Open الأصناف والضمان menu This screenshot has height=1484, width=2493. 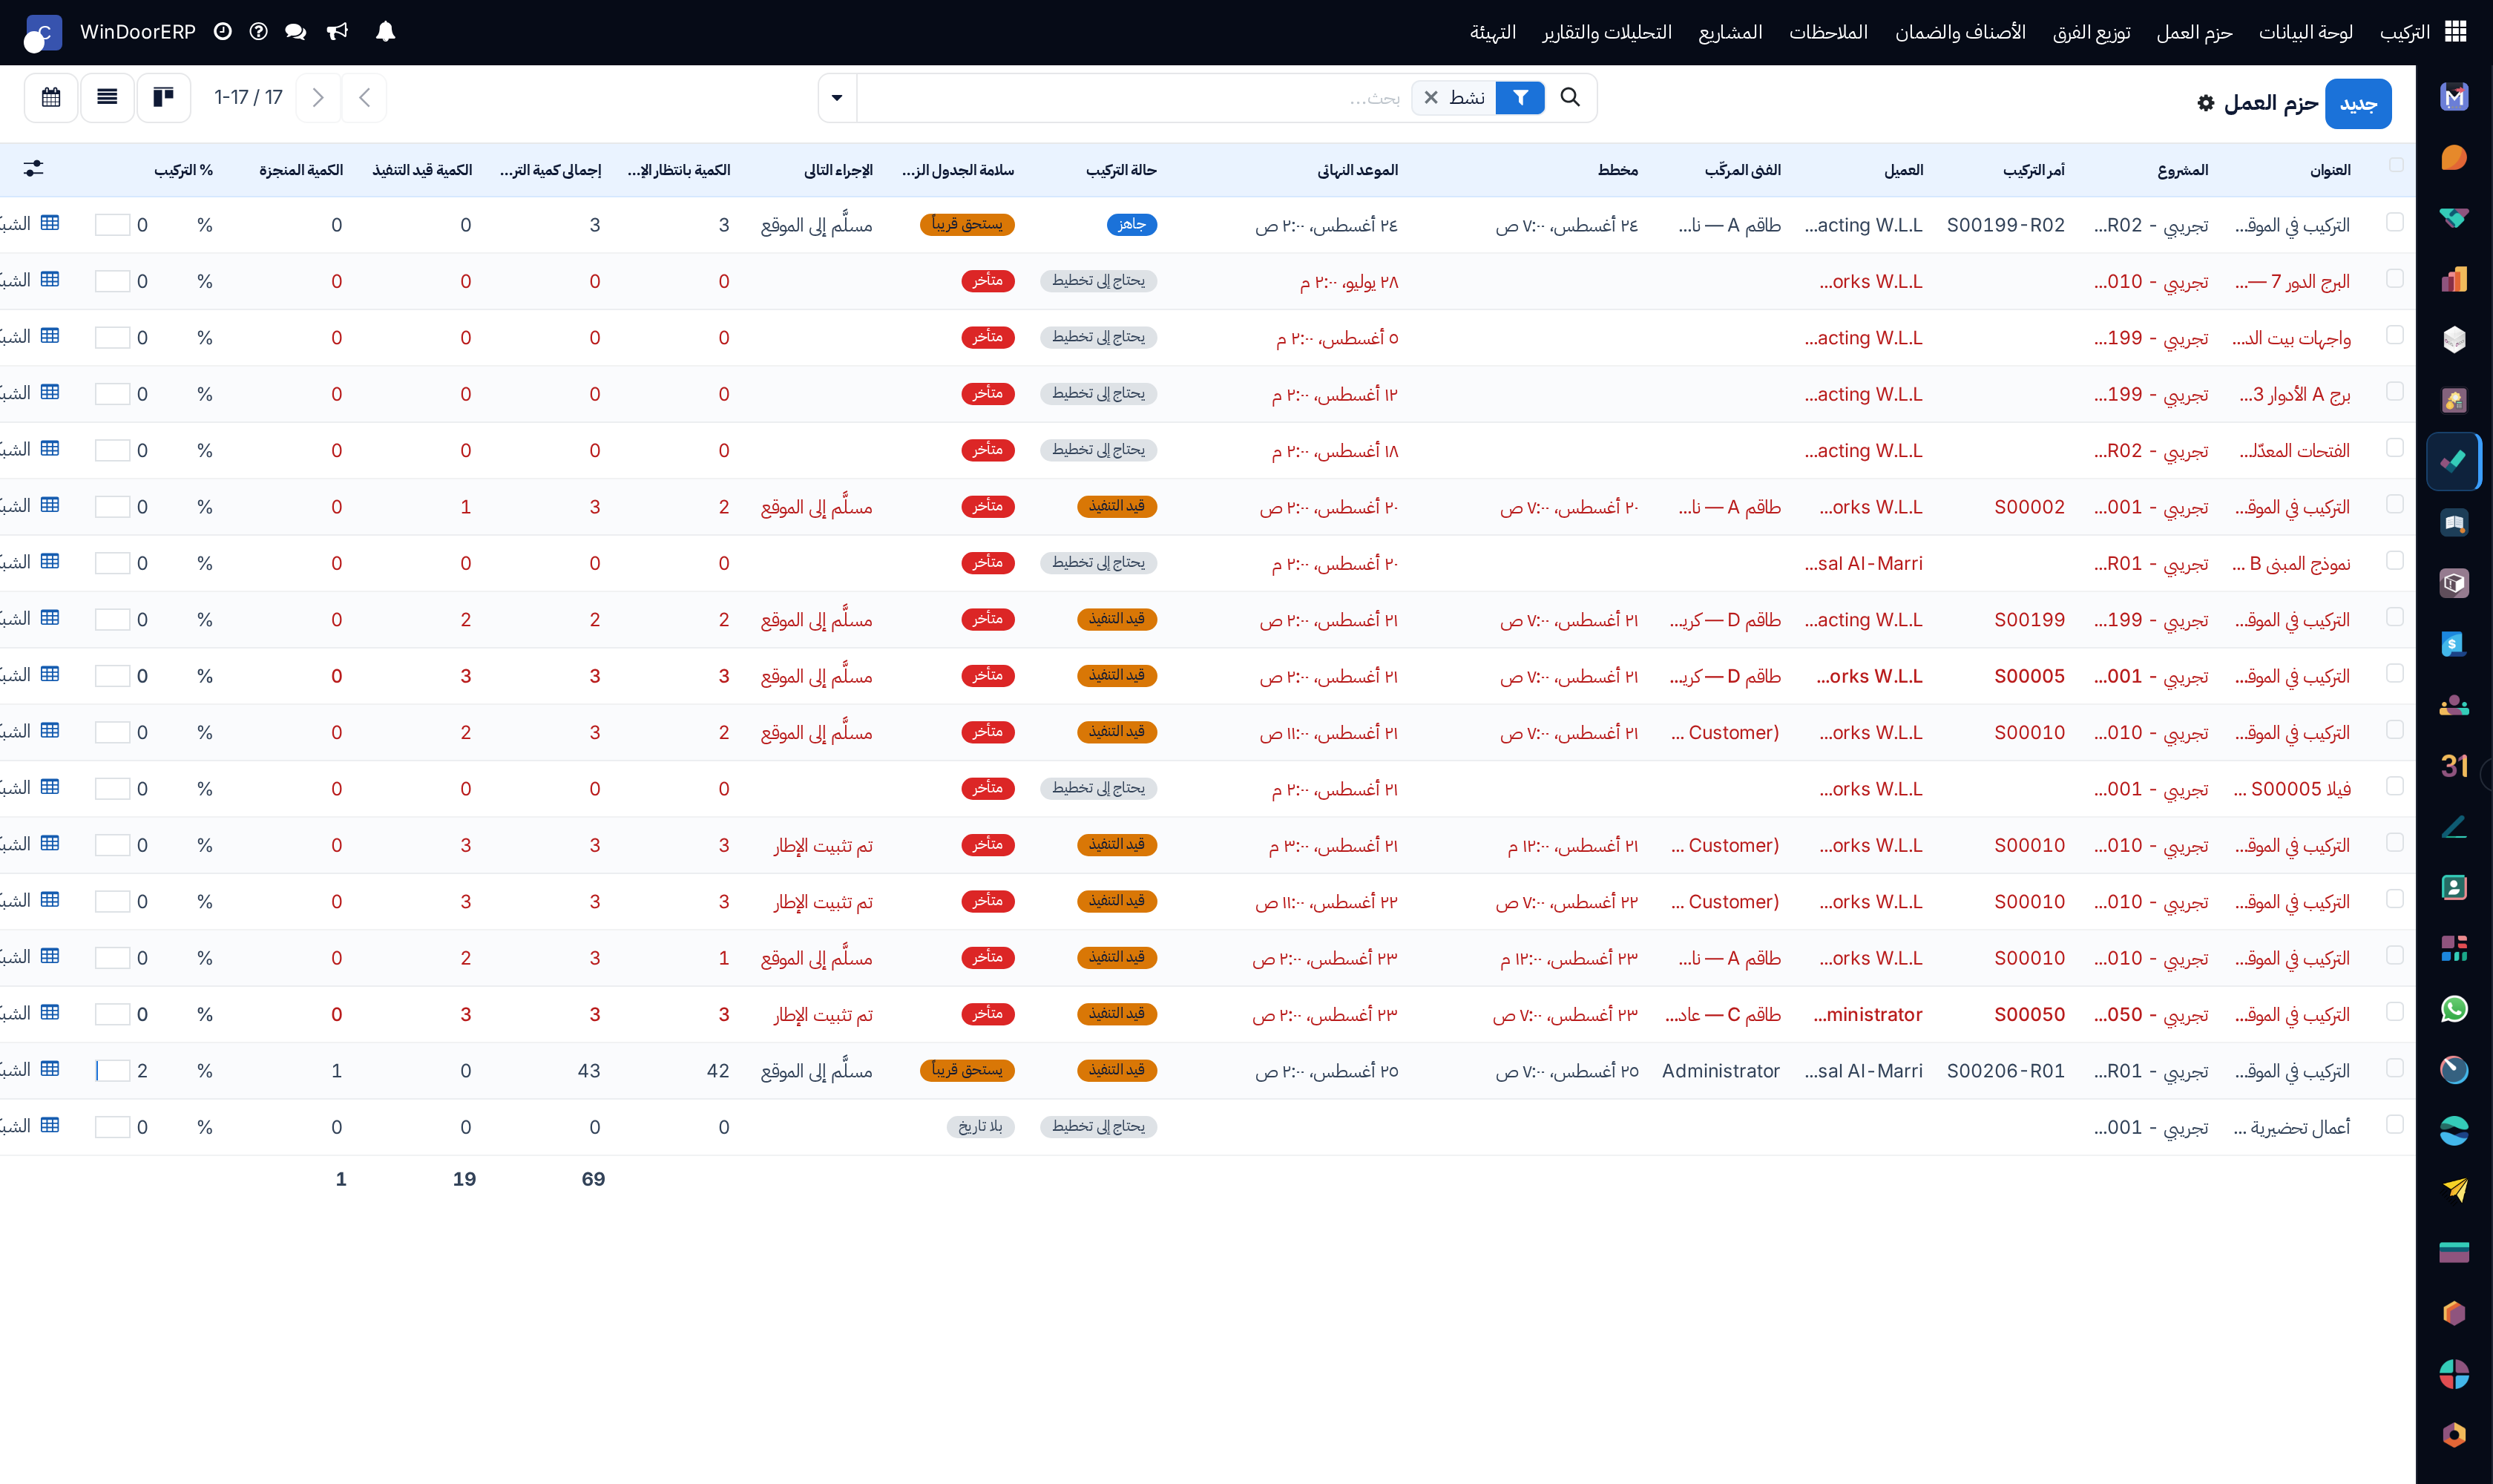coord(1960,32)
